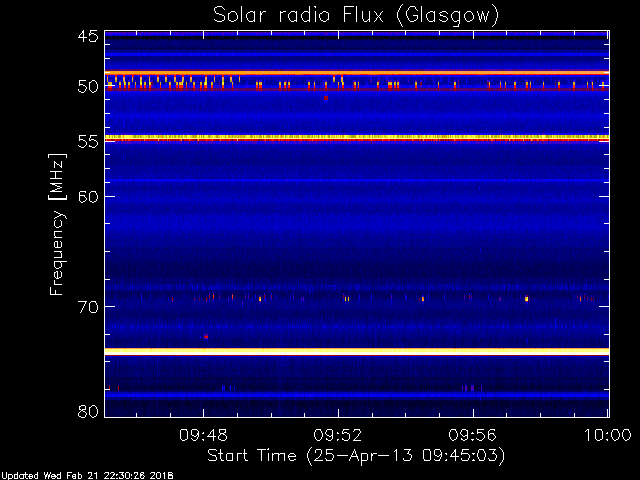
Task: Click the 55 frequency tick label
Action: 88,142
